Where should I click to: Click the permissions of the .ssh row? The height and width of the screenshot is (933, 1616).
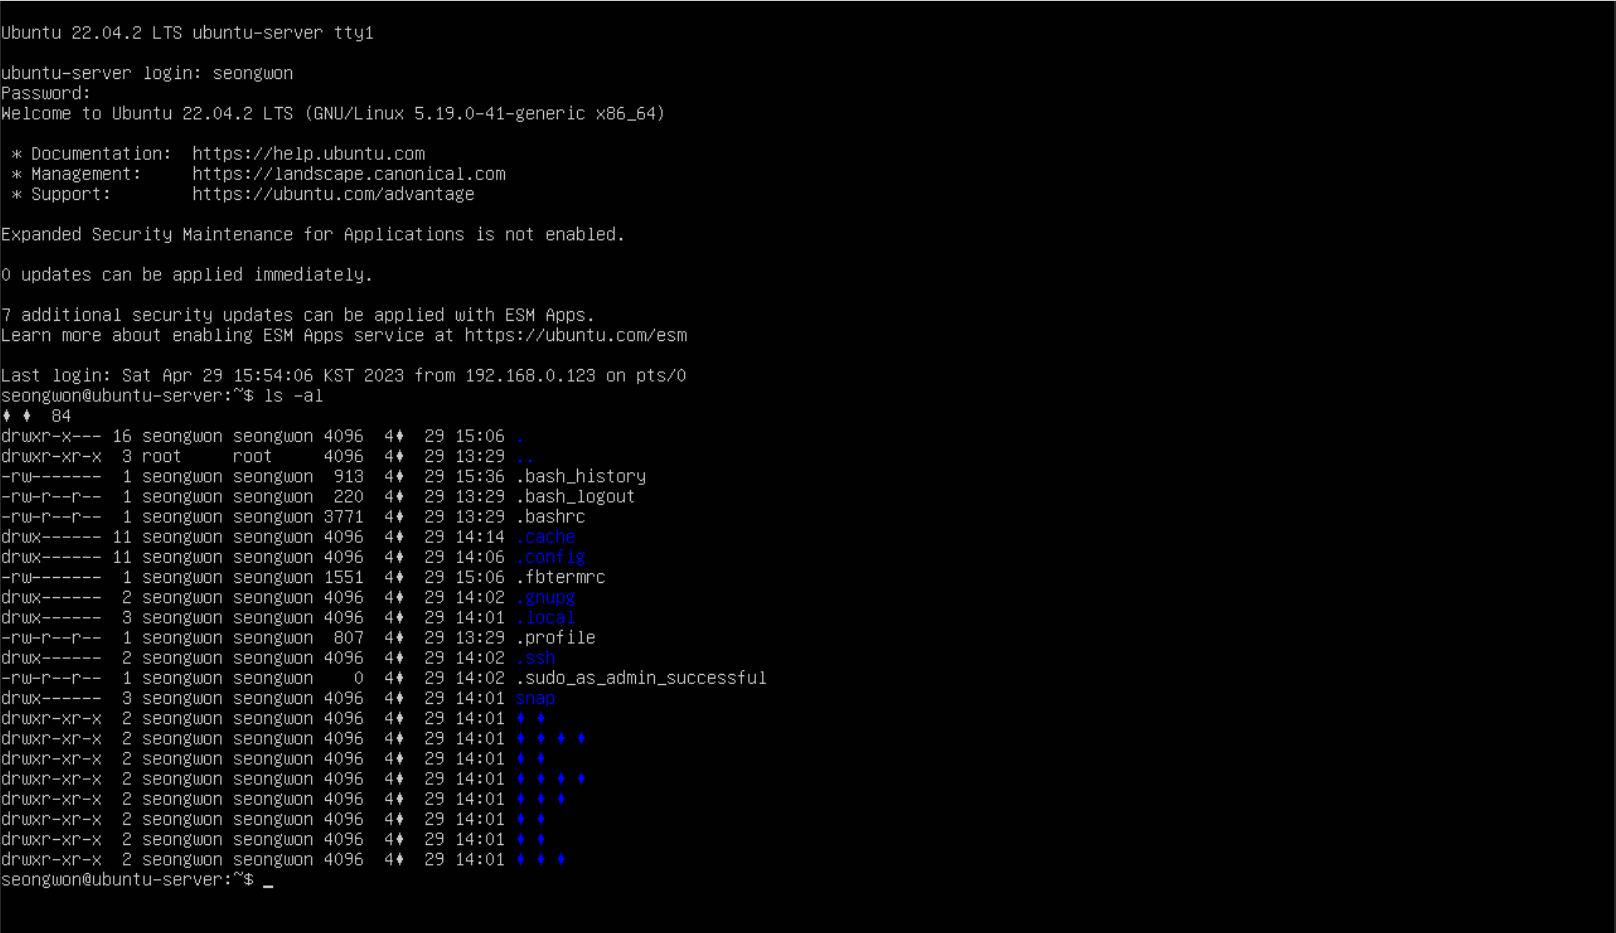pyautogui.click(x=51, y=658)
